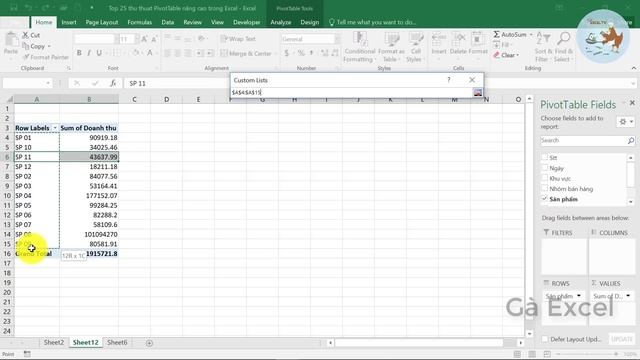Open the Page Layout tab
The image size is (640, 360).
coord(102,22)
